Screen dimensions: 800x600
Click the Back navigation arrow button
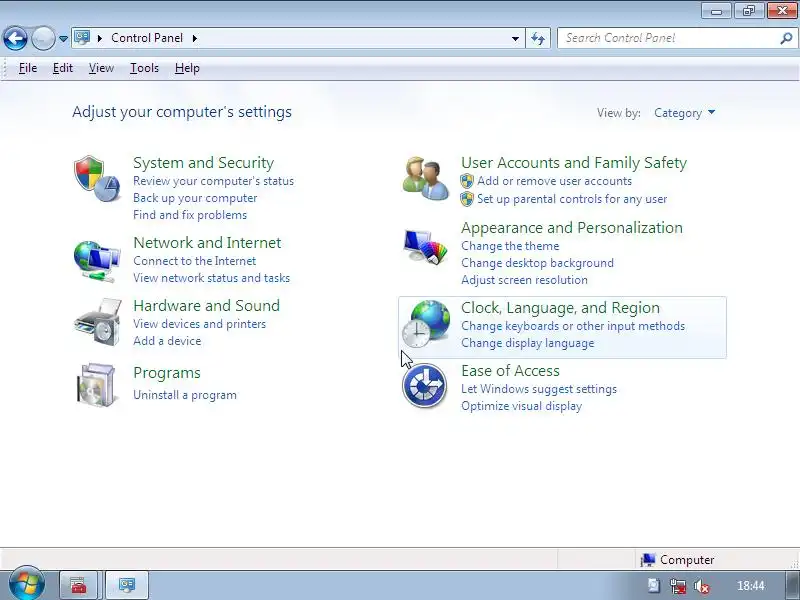pyautogui.click(x=15, y=38)
